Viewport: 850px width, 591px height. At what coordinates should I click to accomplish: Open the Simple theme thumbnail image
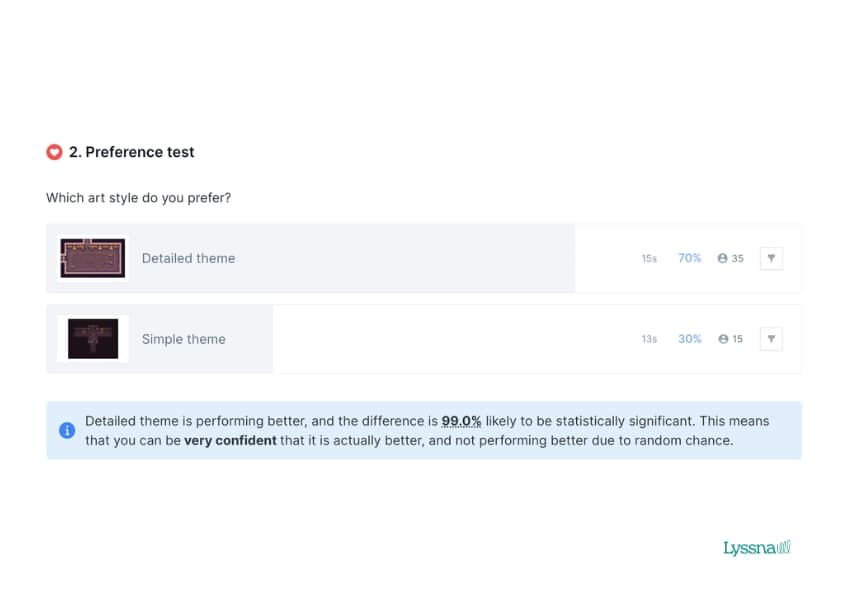pos(92,339)
